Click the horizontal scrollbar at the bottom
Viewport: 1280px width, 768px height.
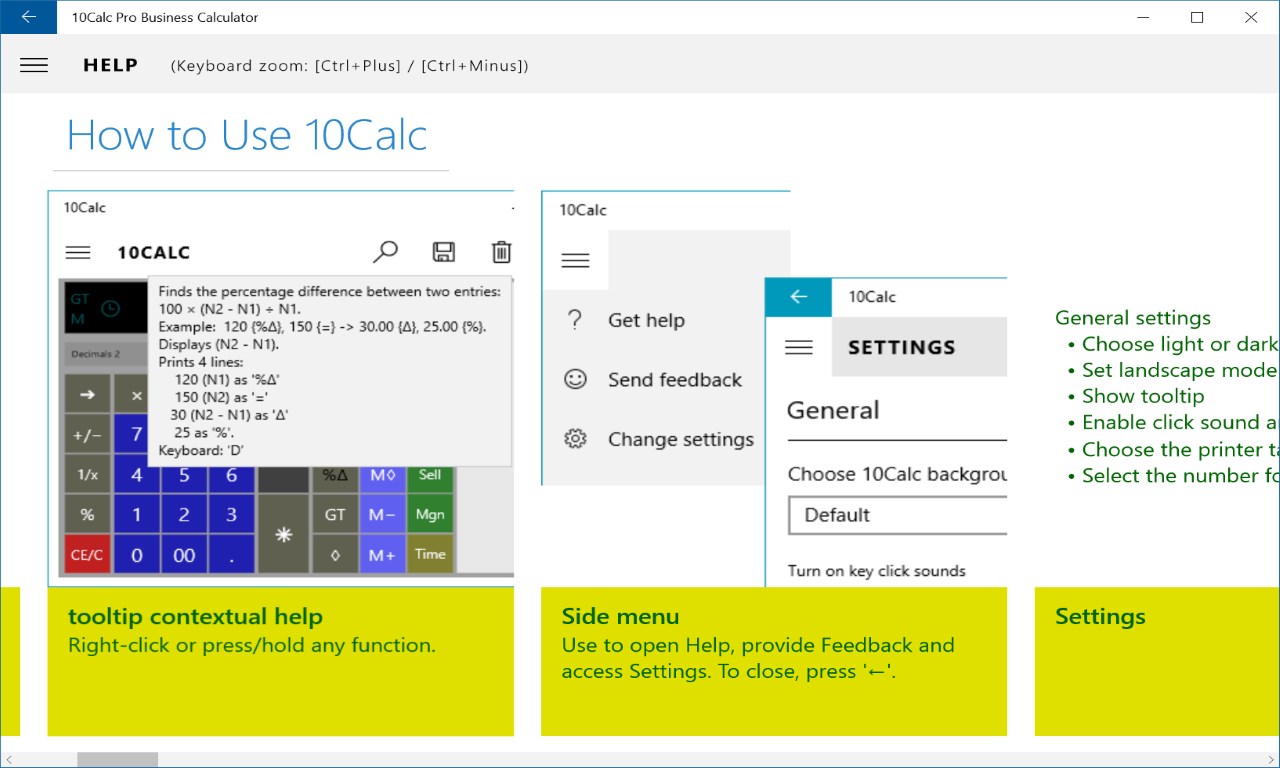click(117, 759)
